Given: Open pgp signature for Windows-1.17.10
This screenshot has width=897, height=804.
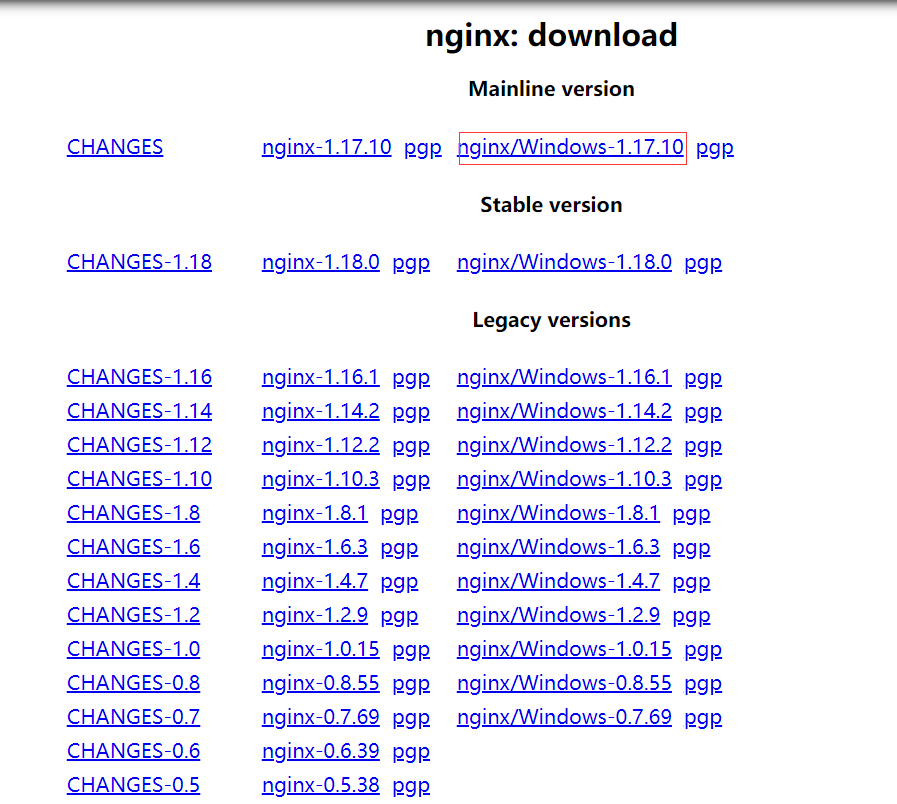Looking at the screenshot, I should click(x=714, y=147).
